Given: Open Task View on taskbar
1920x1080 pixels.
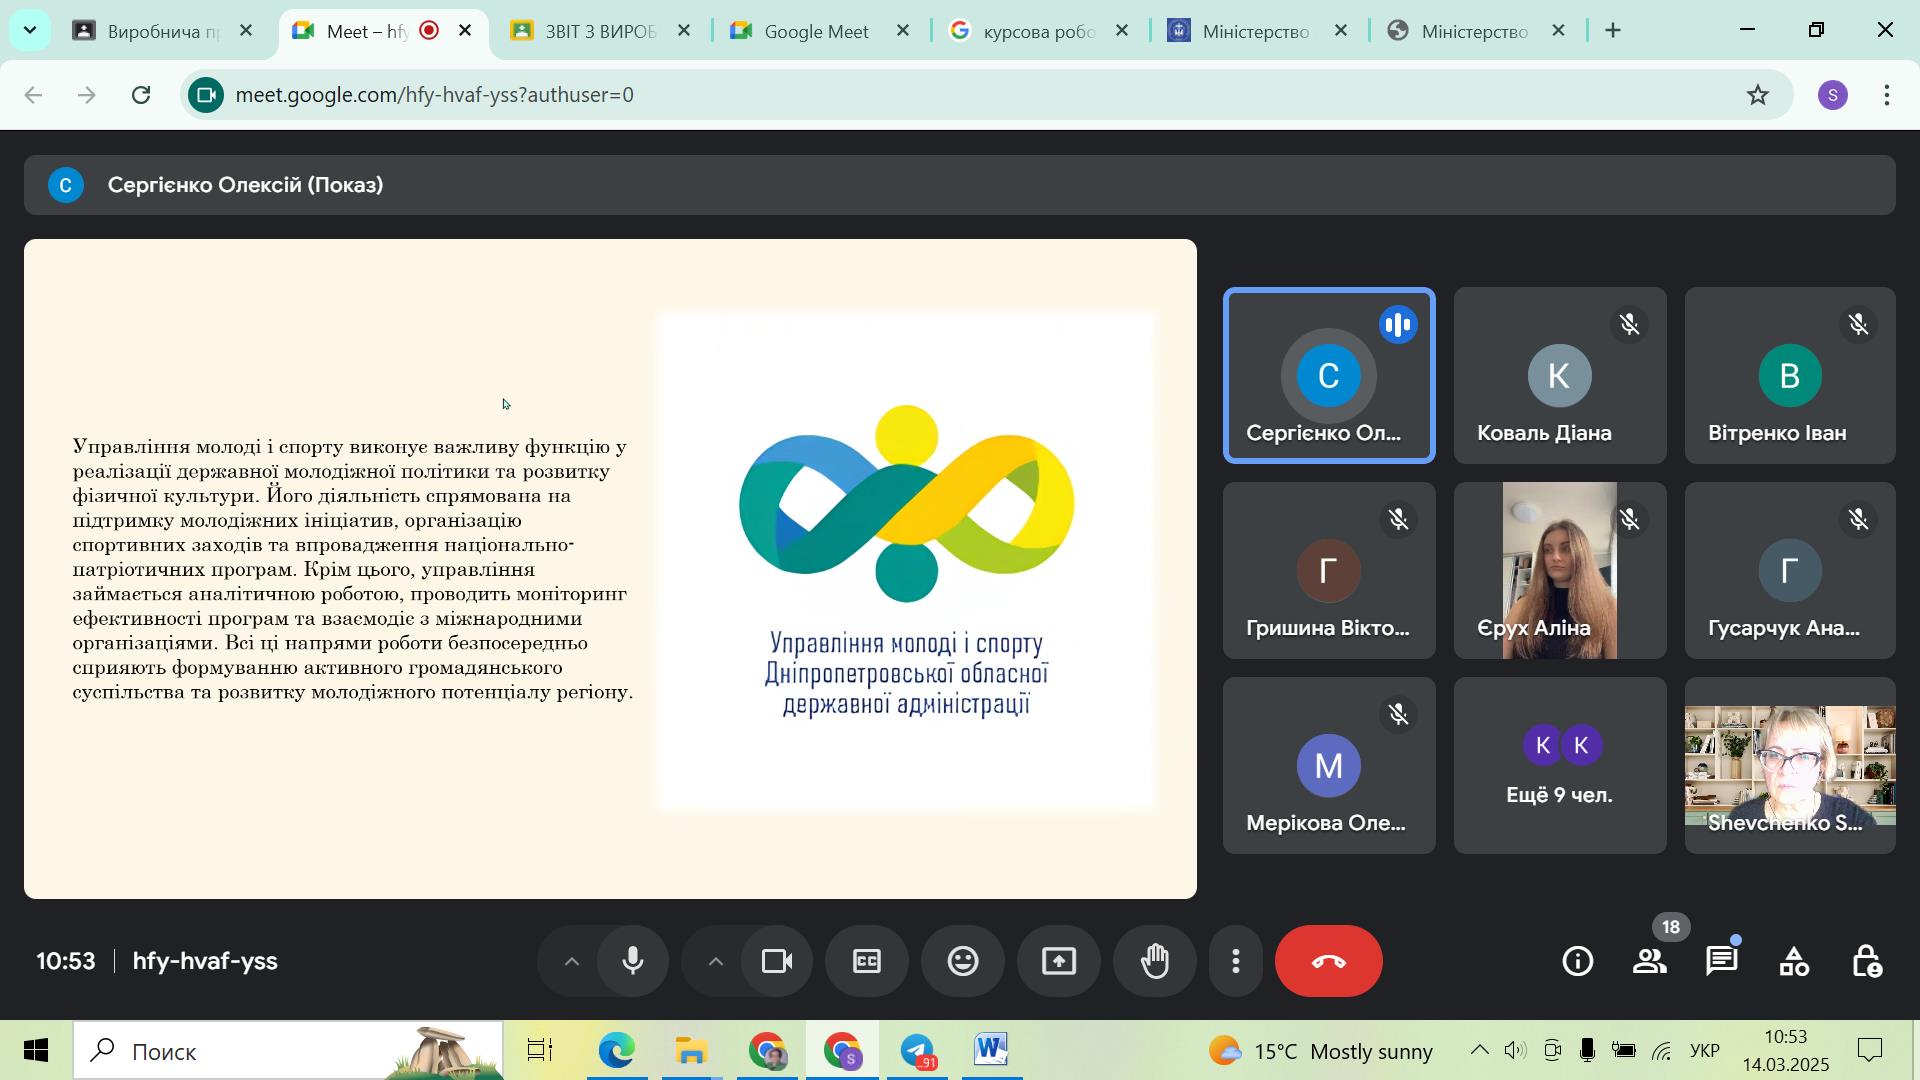Looking at the screenshot, I should pyautogui.click(x=540, y=1051).
